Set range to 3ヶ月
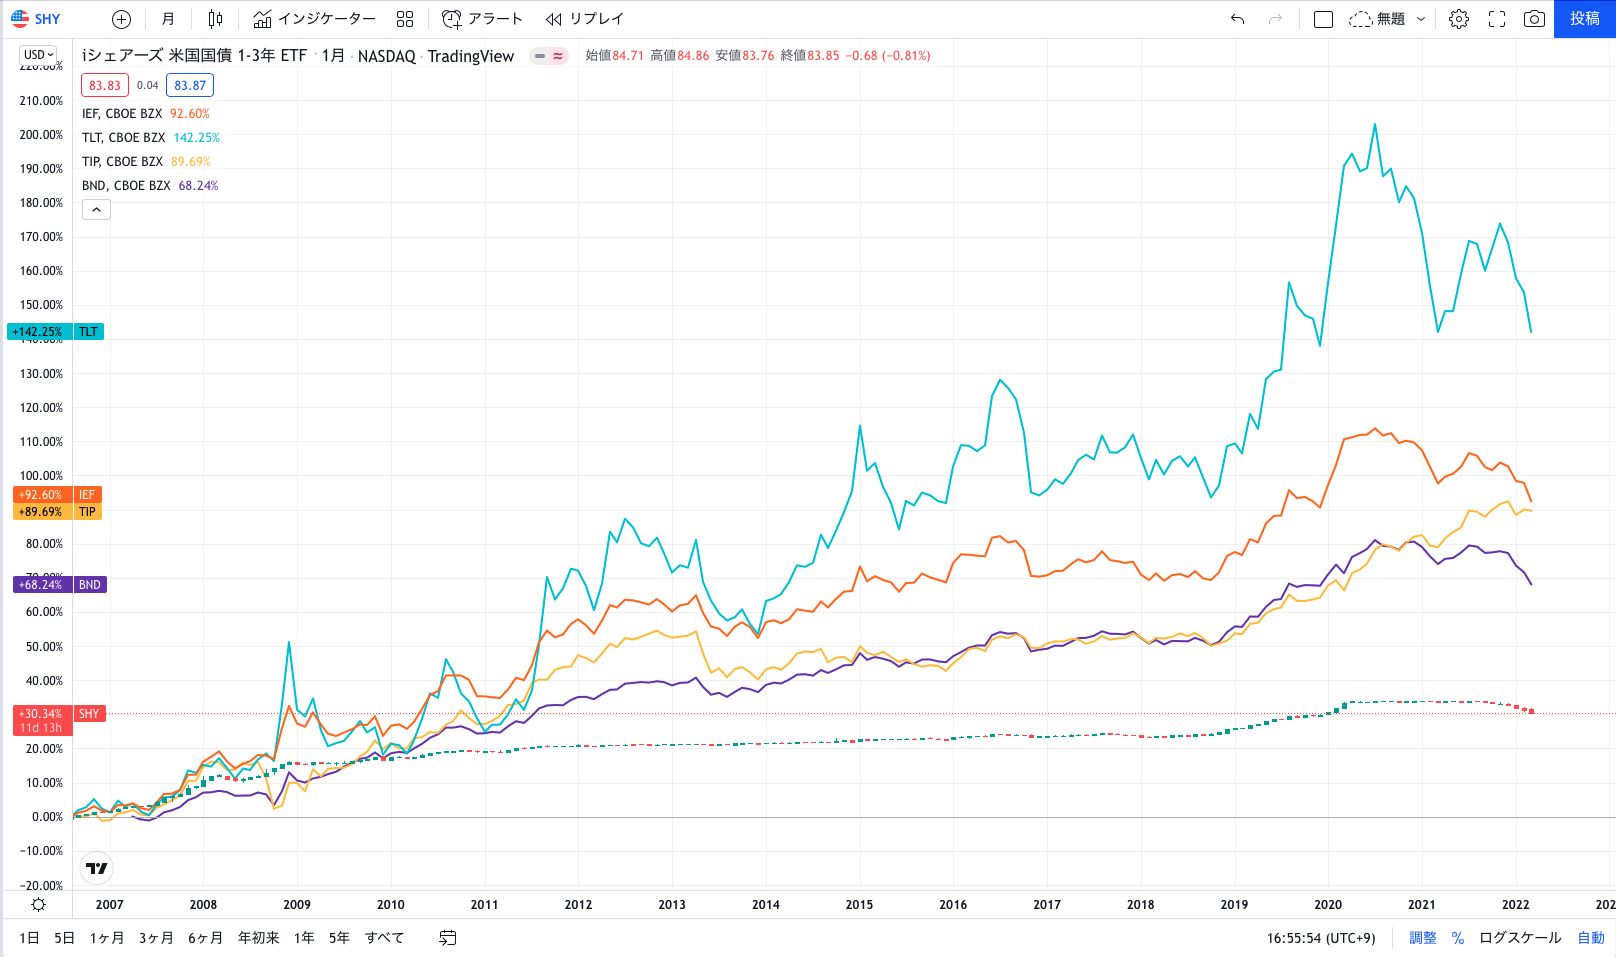Screen dimensions: 1616x957 pos(156,938)
